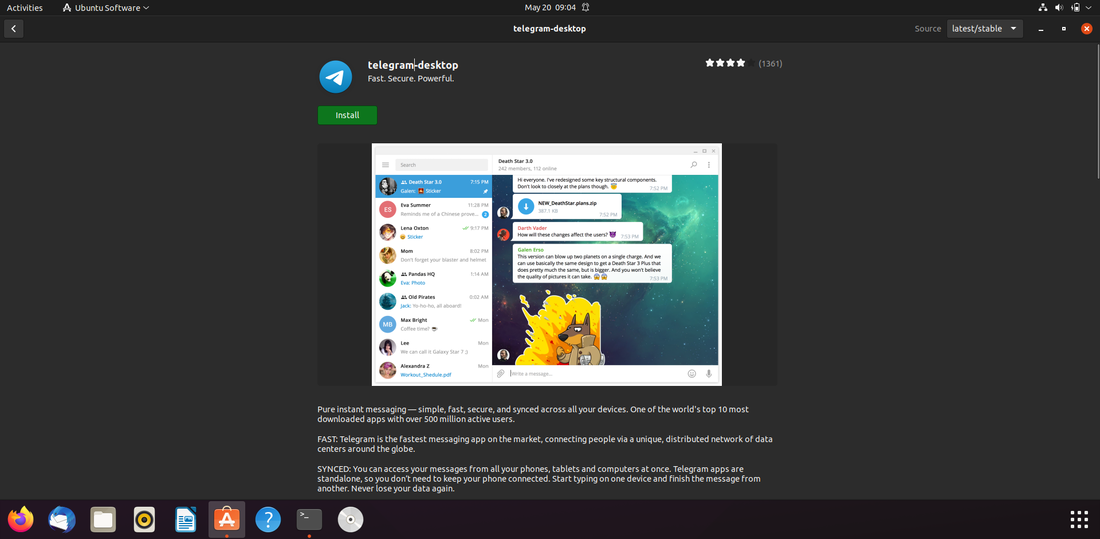Click the battery icon in top bar
The image size is (1100, 539).
pyautogui.click(x=1075, y=8)
